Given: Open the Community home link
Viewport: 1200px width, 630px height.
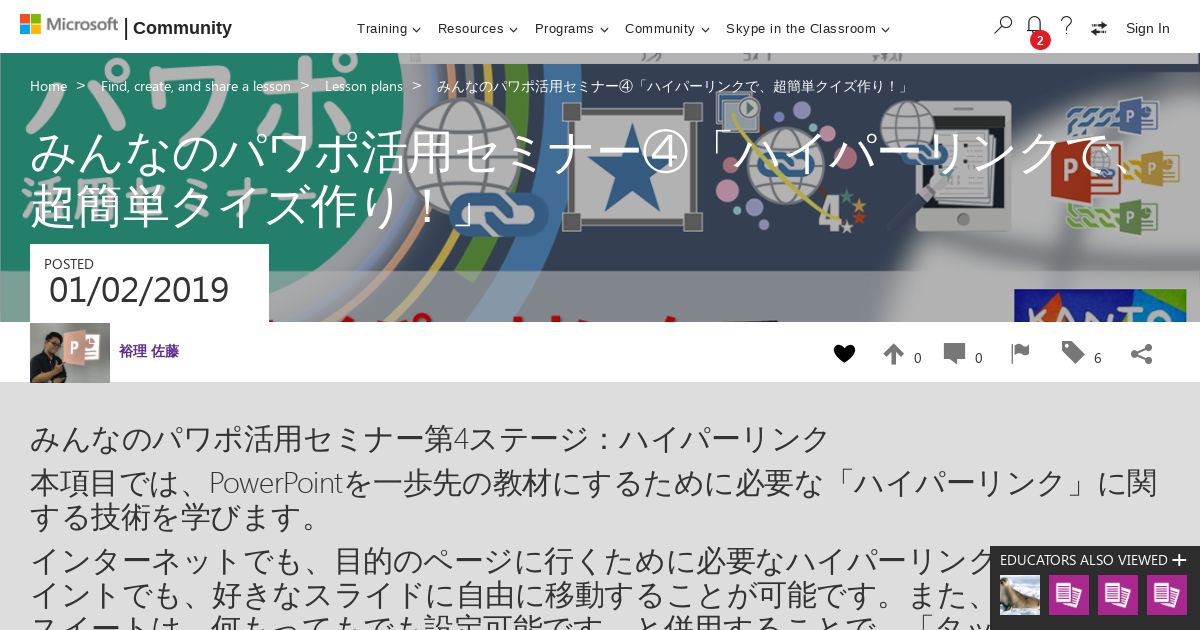Looking at the screenshot, I should (x=182, y=28).
